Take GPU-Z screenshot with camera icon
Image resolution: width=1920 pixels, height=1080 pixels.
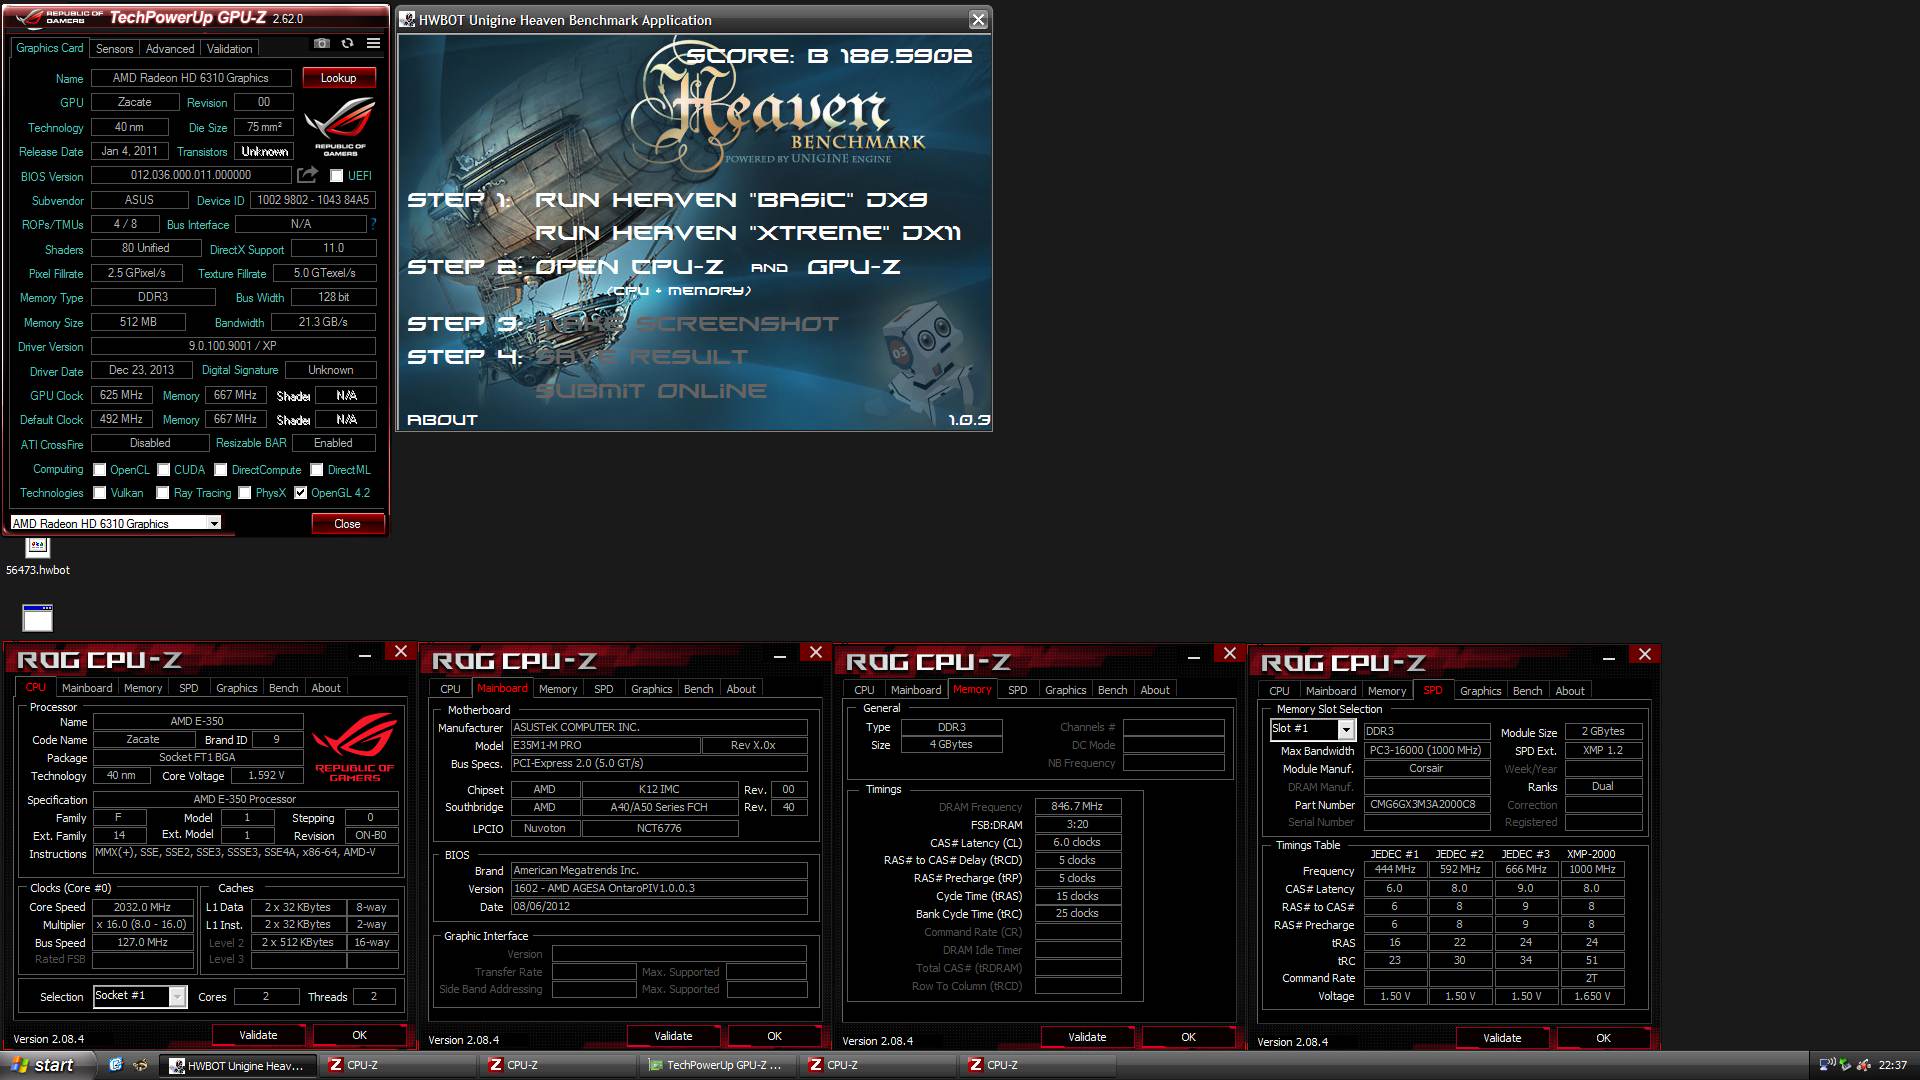(321, 44)
